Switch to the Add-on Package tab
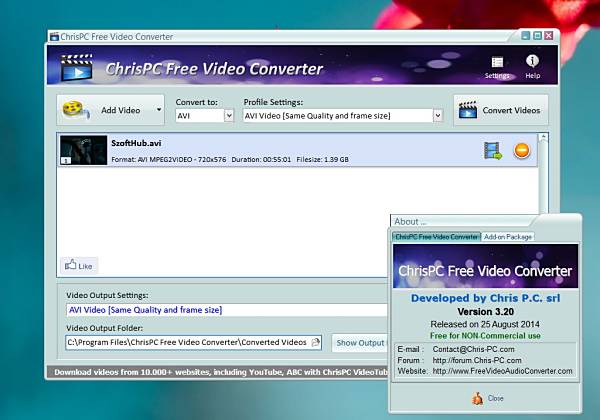Viewport: 600px width, 420px height. click(508, 237)
